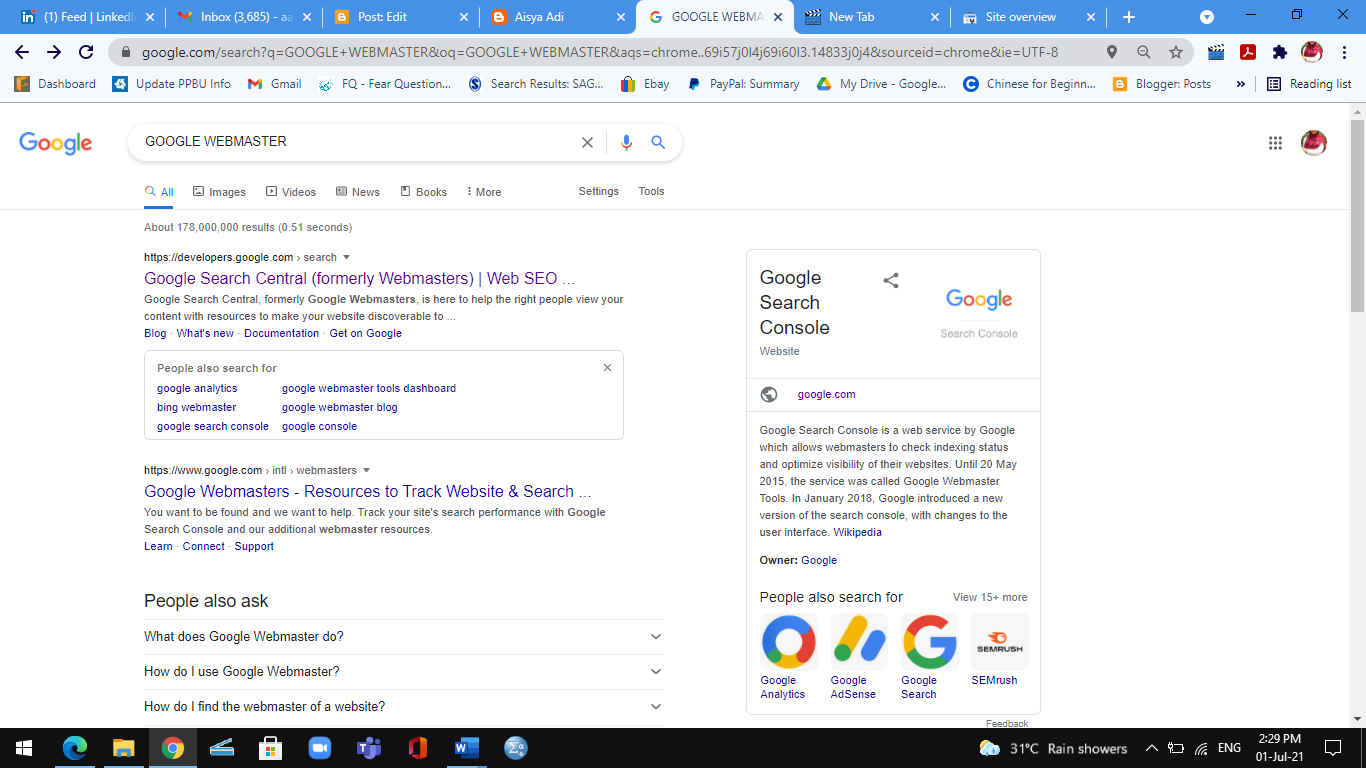
Task: Open the Ebay bookmark
Action: pos(644,84)
